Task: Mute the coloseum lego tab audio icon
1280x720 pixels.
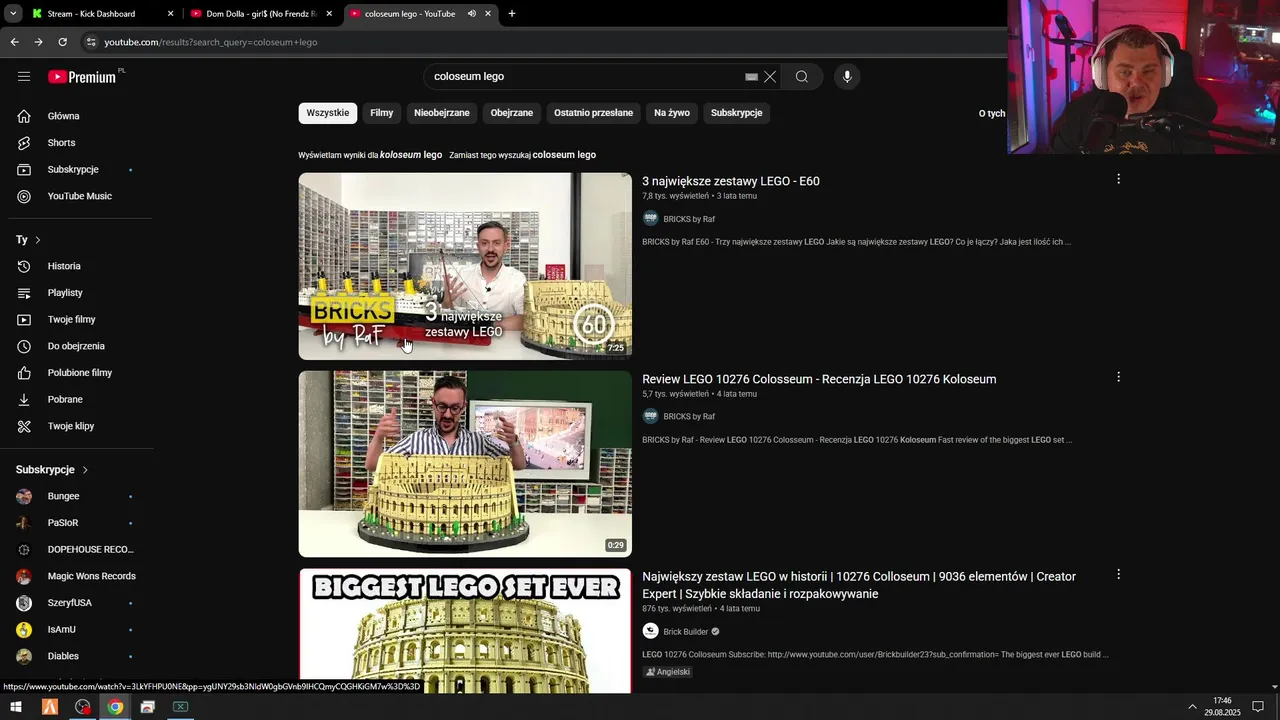Action: pos(471,14)
